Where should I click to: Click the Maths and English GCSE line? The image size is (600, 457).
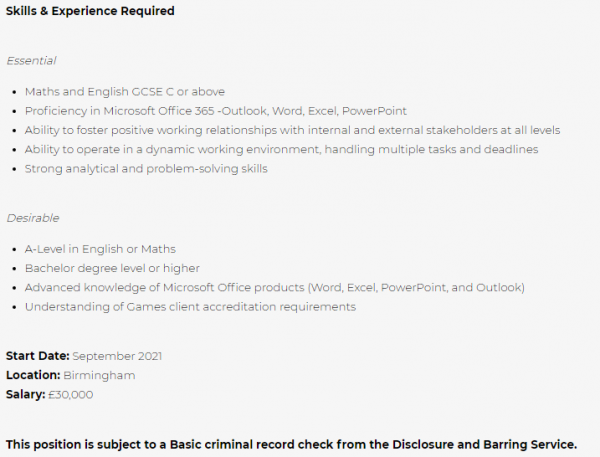coord(125,92)
